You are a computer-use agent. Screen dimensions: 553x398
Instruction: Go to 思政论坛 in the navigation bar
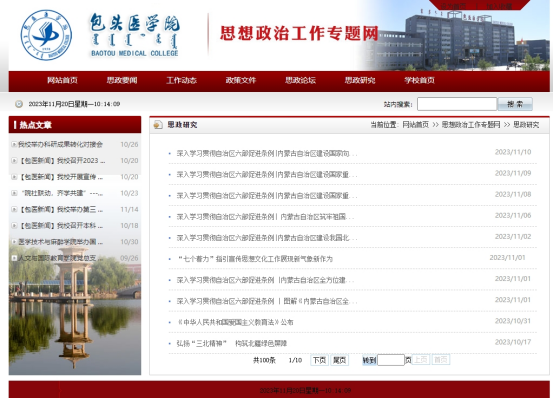[x=300, y=80]
